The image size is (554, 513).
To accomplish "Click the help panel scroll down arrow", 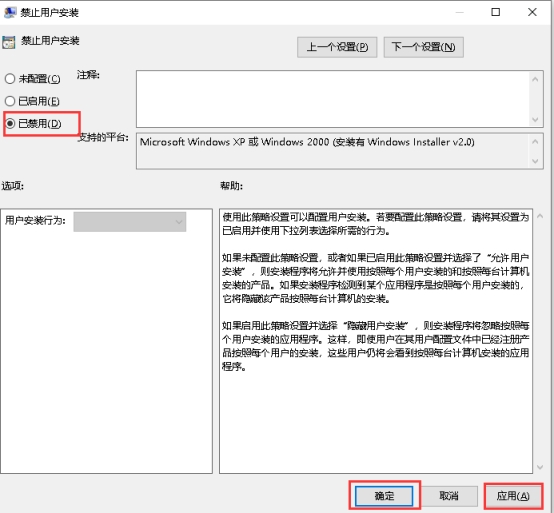I will pos(540,467).
